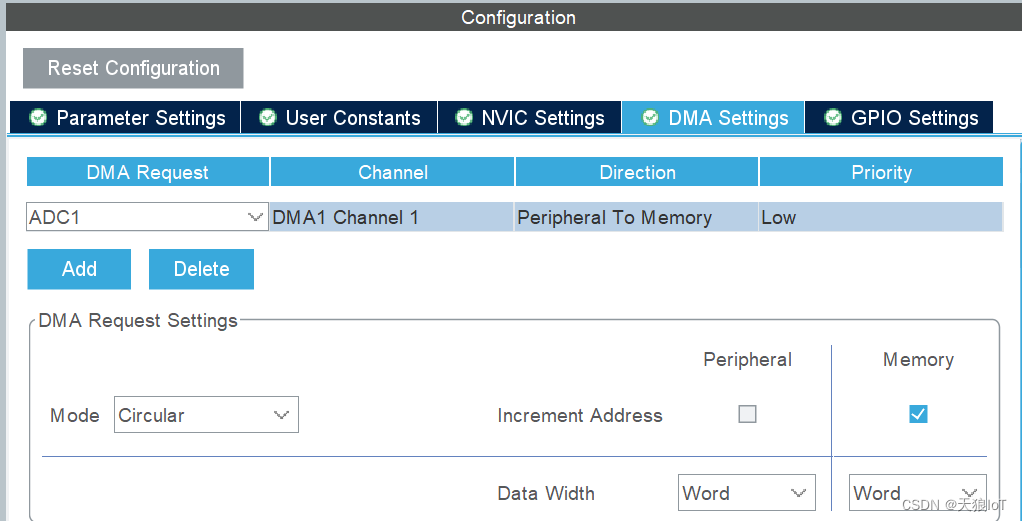
Task: Click the Reset Configuration button
Action: pyautogui.click(x=134, y=68)
